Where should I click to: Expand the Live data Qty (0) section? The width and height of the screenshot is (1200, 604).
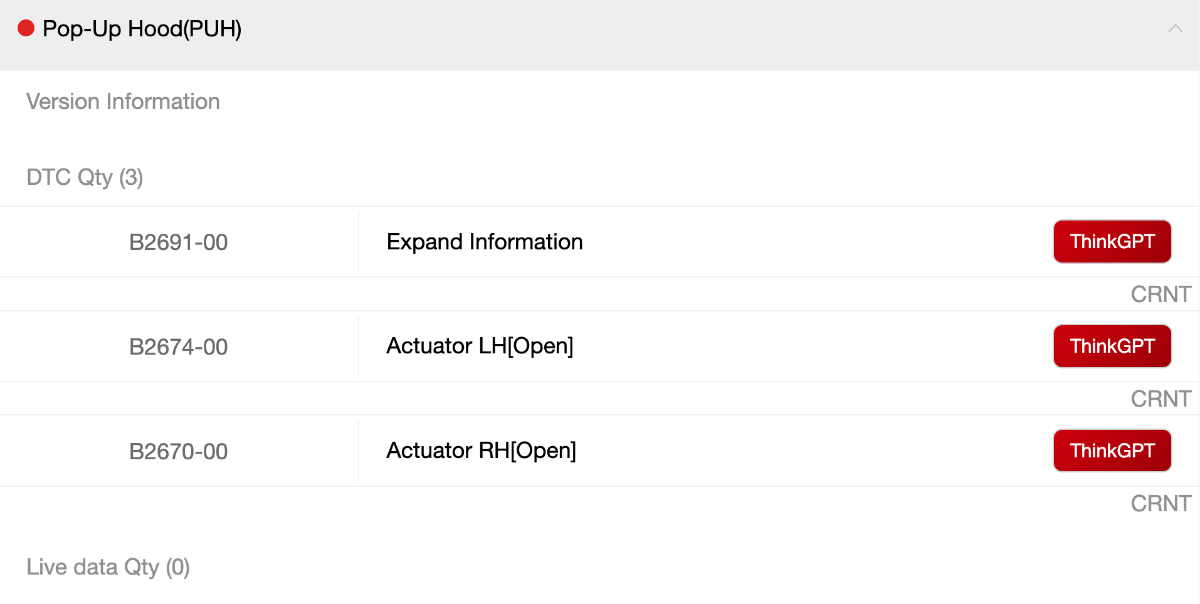(x=108, y=567)
